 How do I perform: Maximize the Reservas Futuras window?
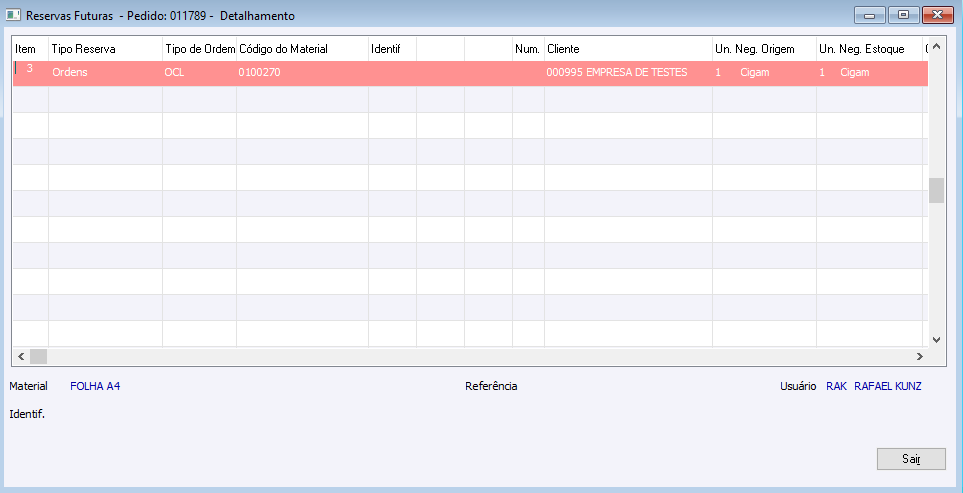click(903, 15)
